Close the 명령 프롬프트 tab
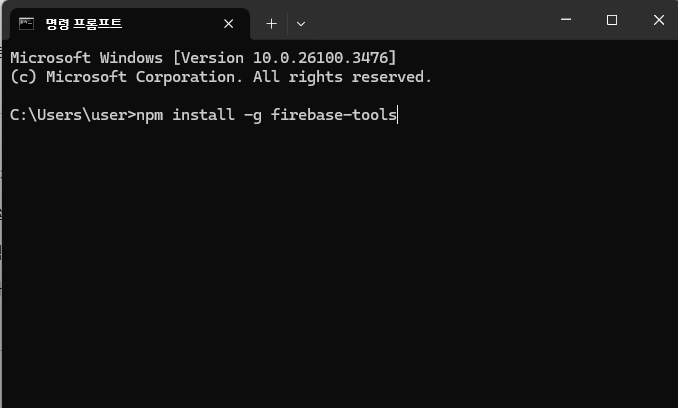678x408 pixels. (229, 24)
